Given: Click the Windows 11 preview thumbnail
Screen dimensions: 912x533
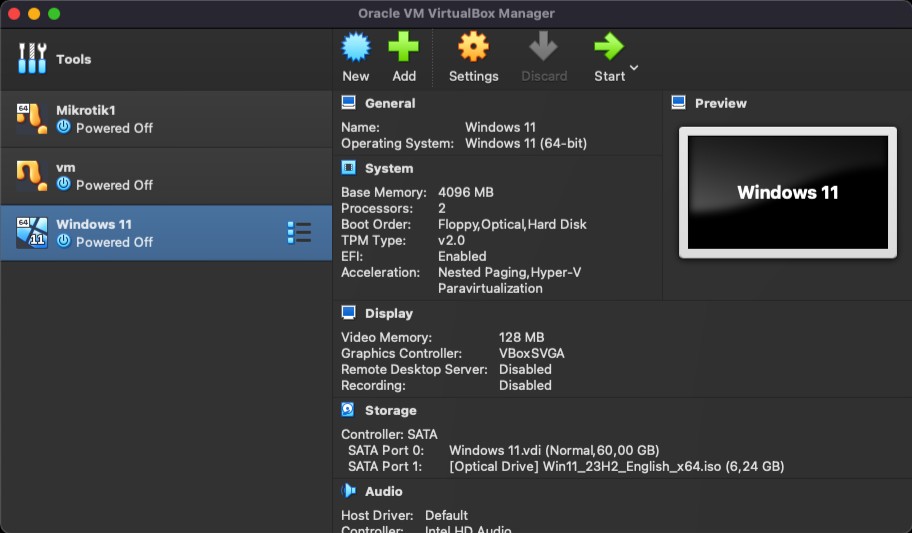Looking at the screenshot, I should pos(787,192).
